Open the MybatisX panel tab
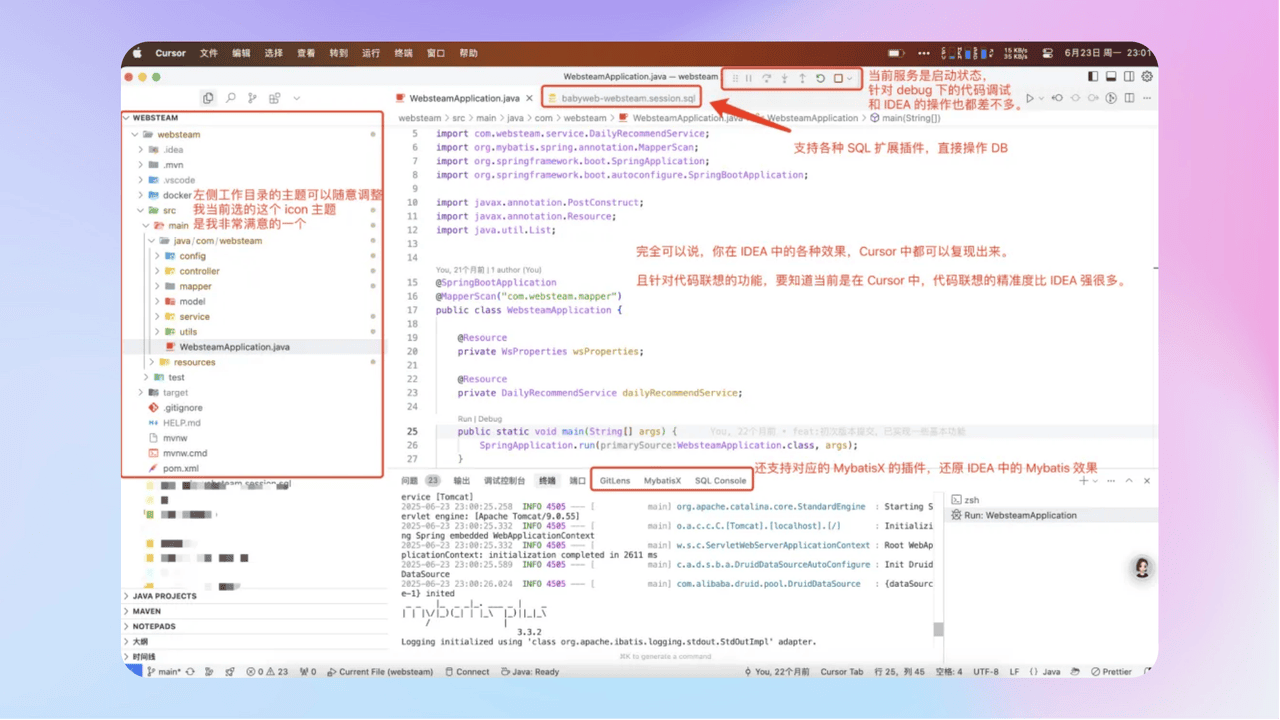 pyautogui.click(x=662, y=480)
